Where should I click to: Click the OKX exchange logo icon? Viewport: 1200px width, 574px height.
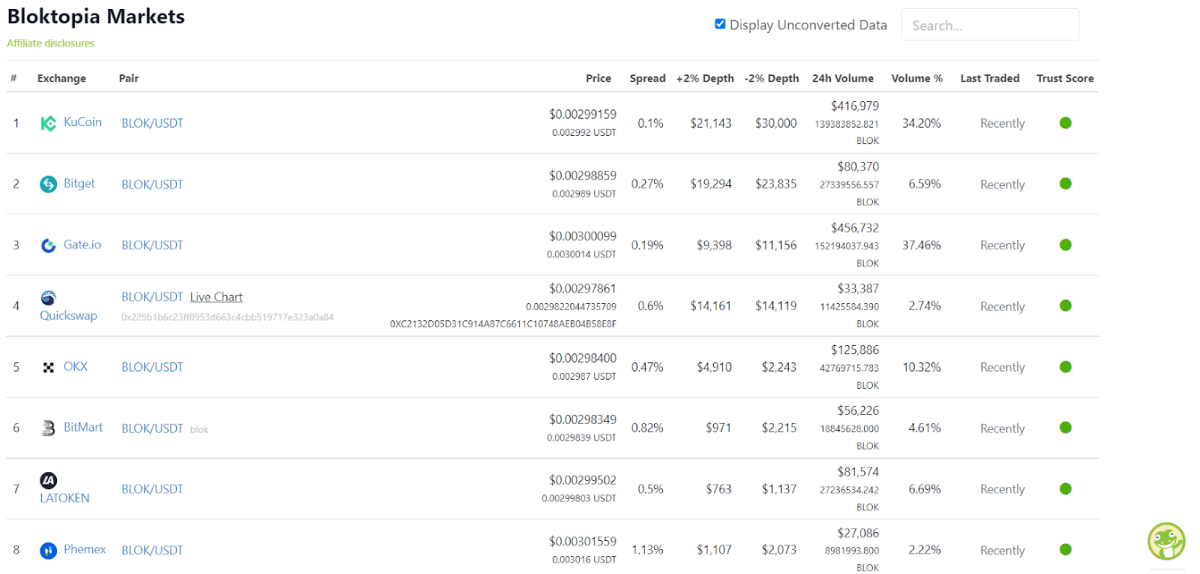48,367
